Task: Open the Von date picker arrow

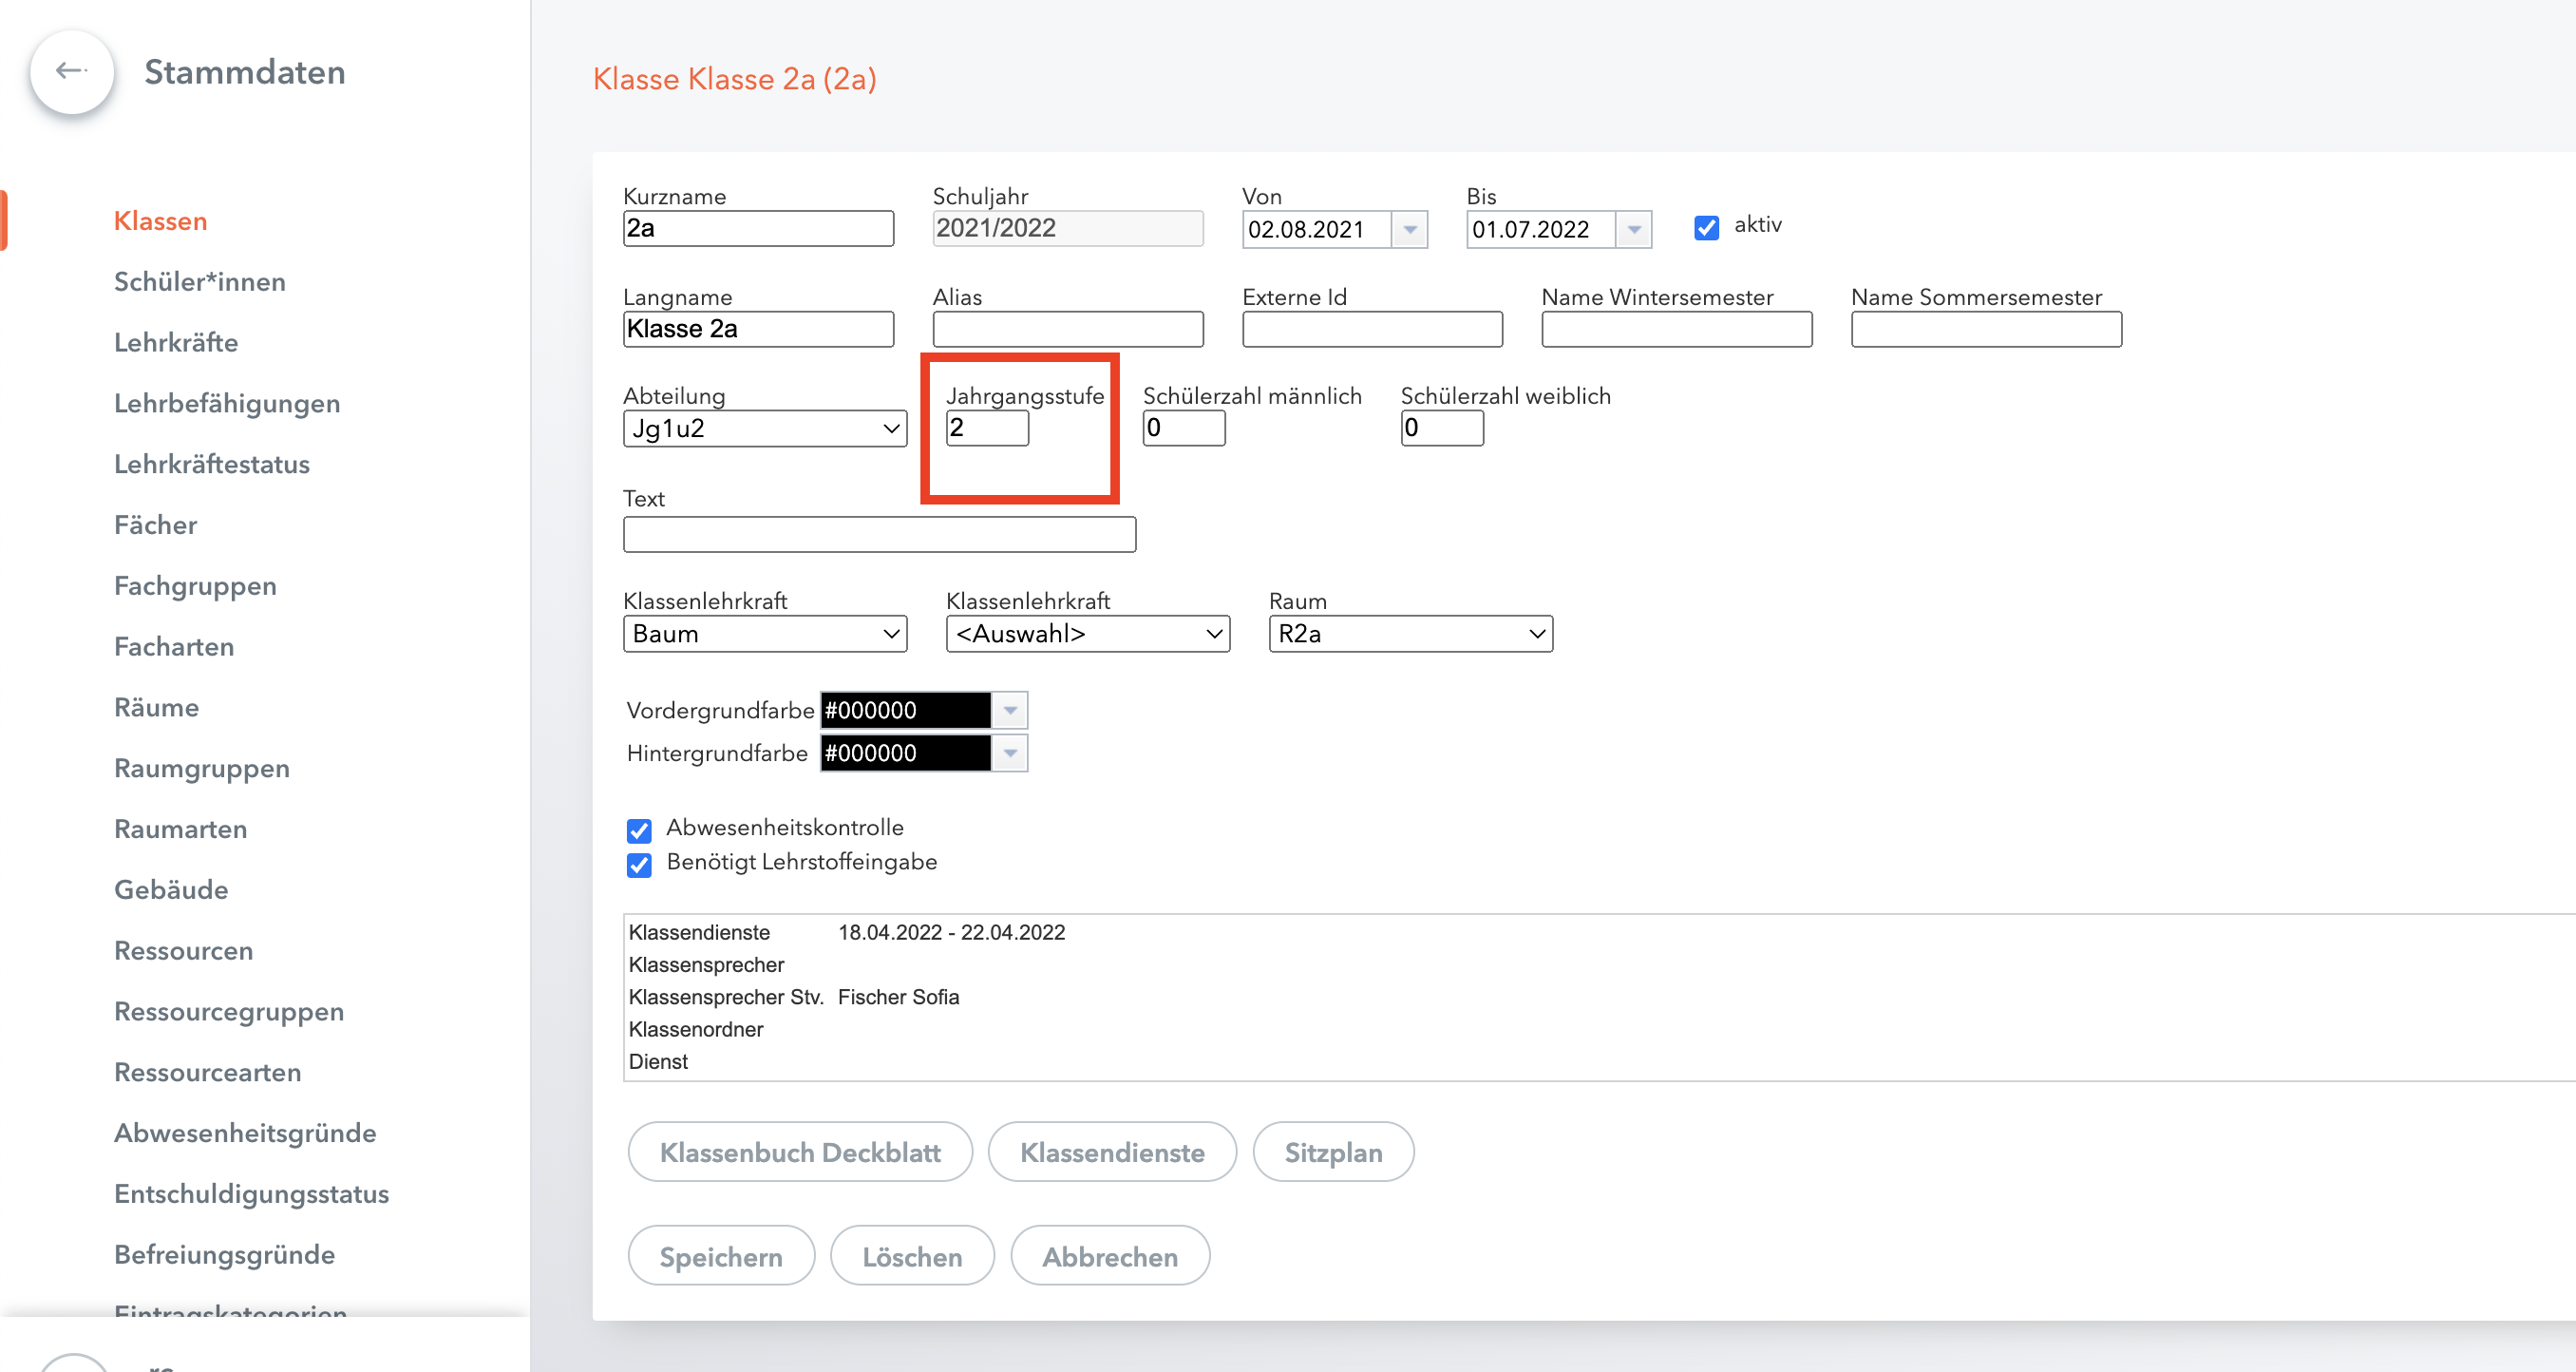Action: coord(1409,229)
